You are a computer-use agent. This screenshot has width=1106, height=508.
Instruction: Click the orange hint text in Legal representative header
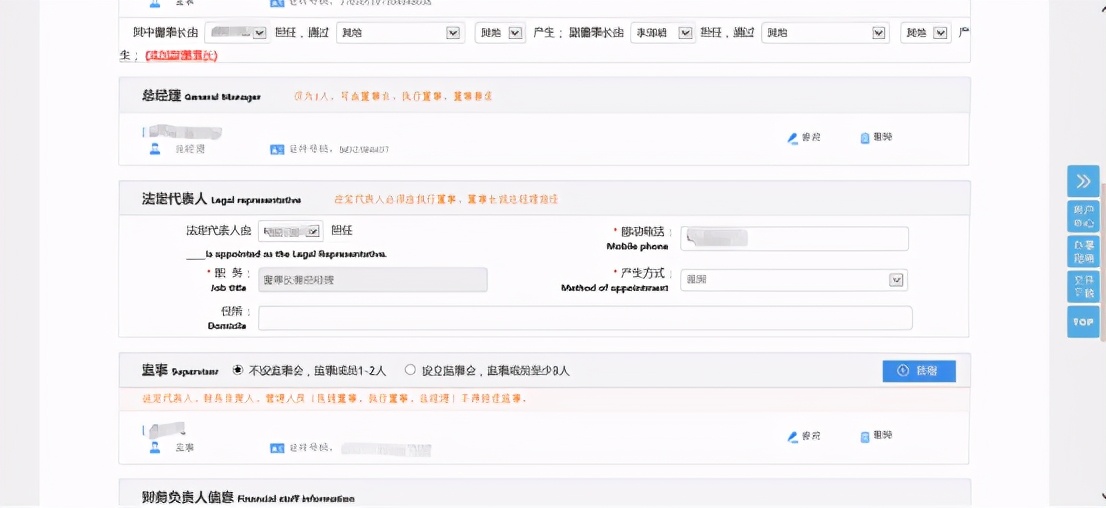tap(447, 200)
